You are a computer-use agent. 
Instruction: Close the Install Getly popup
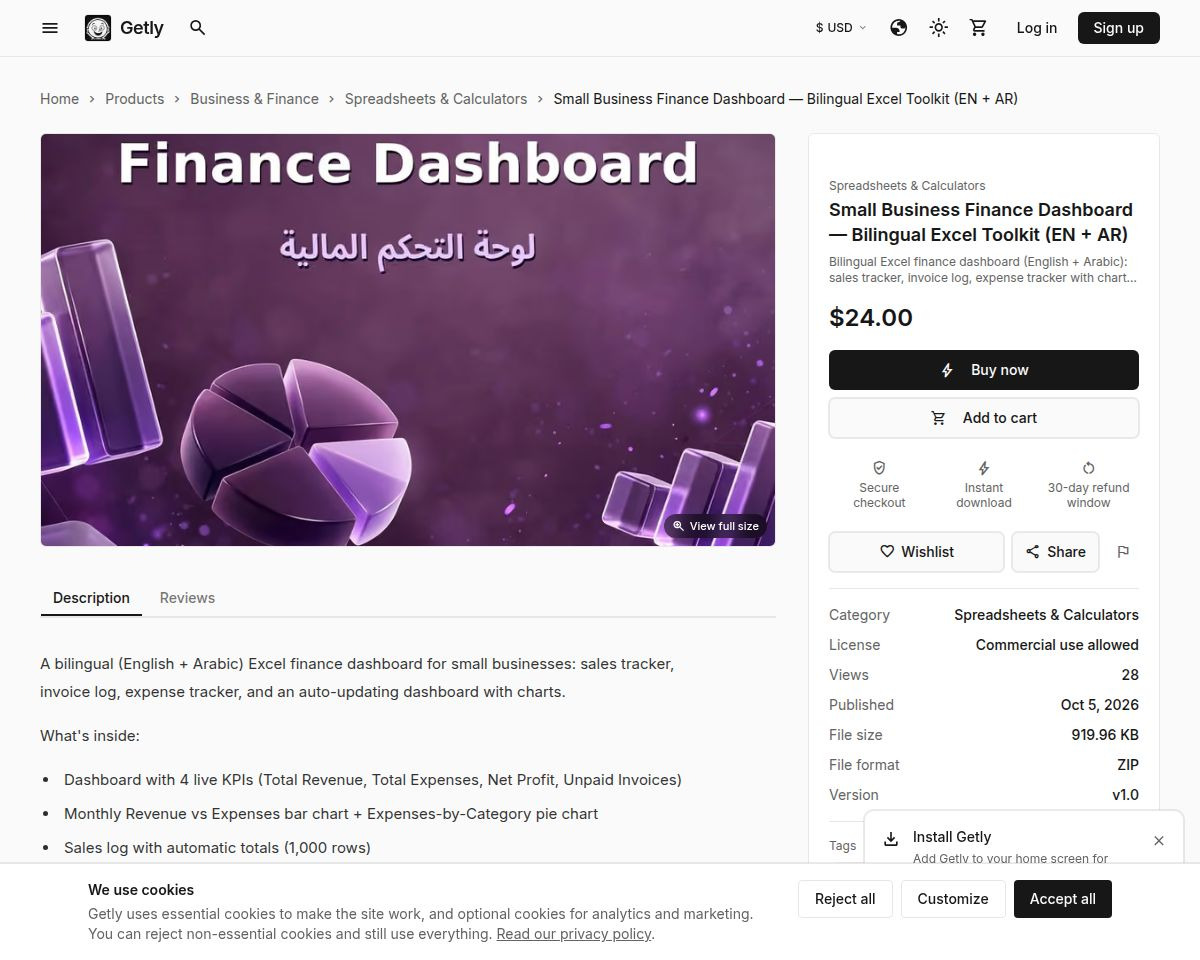[1159, 841]
